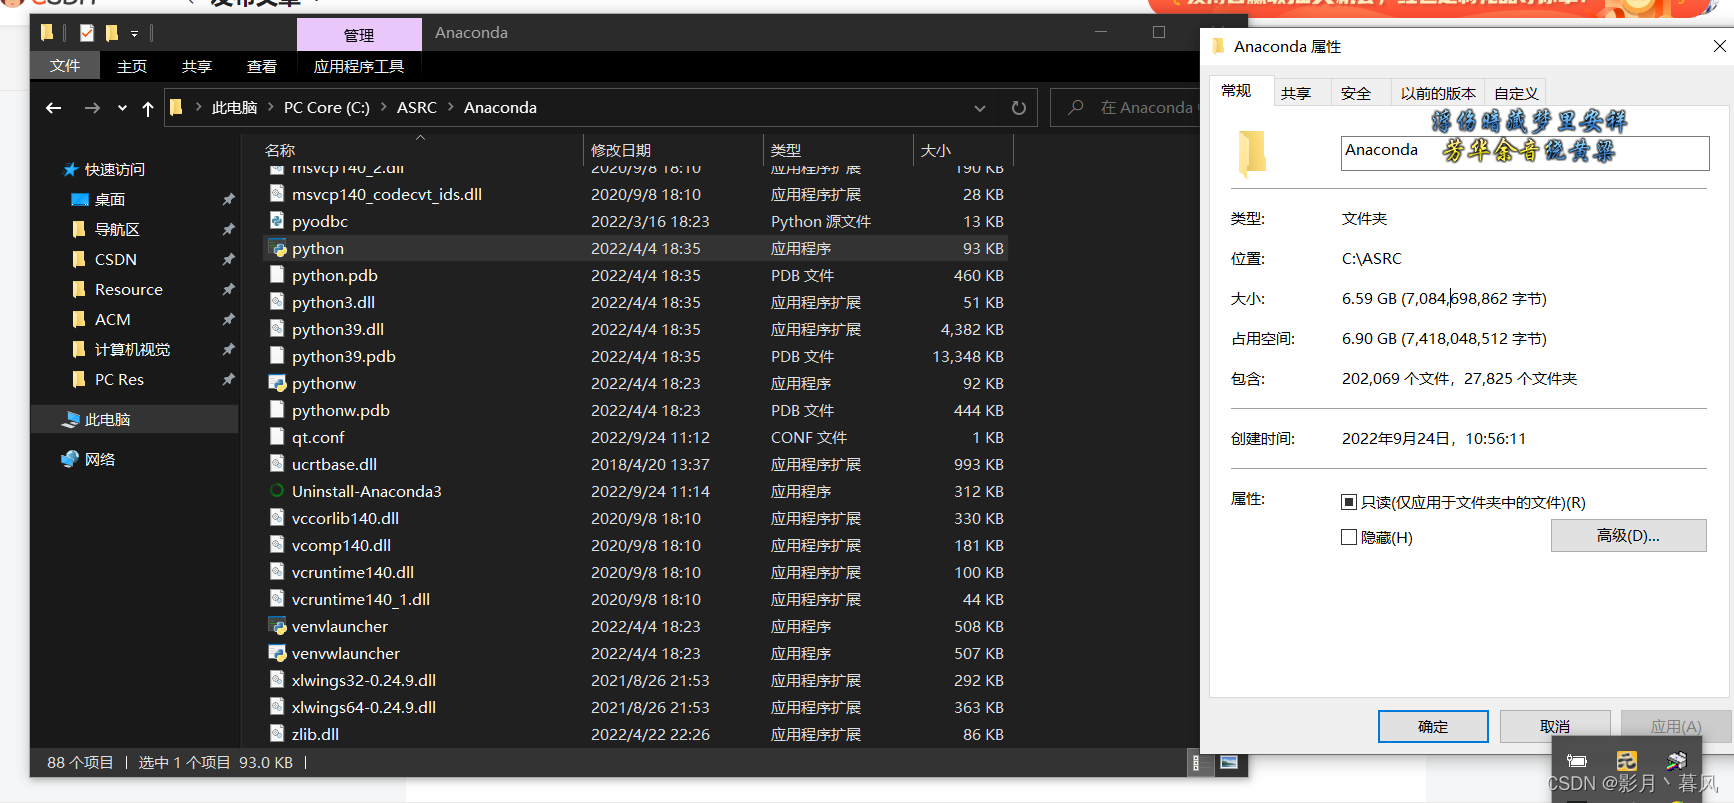This screenshot has height=803, width=1734.
Task: Click the Quick access star icon
Action: click(x=71, y=169)
